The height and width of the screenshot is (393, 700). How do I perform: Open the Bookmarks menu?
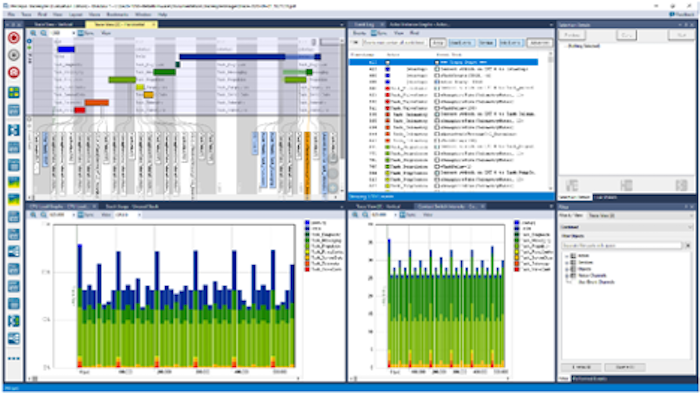(117, 14)
